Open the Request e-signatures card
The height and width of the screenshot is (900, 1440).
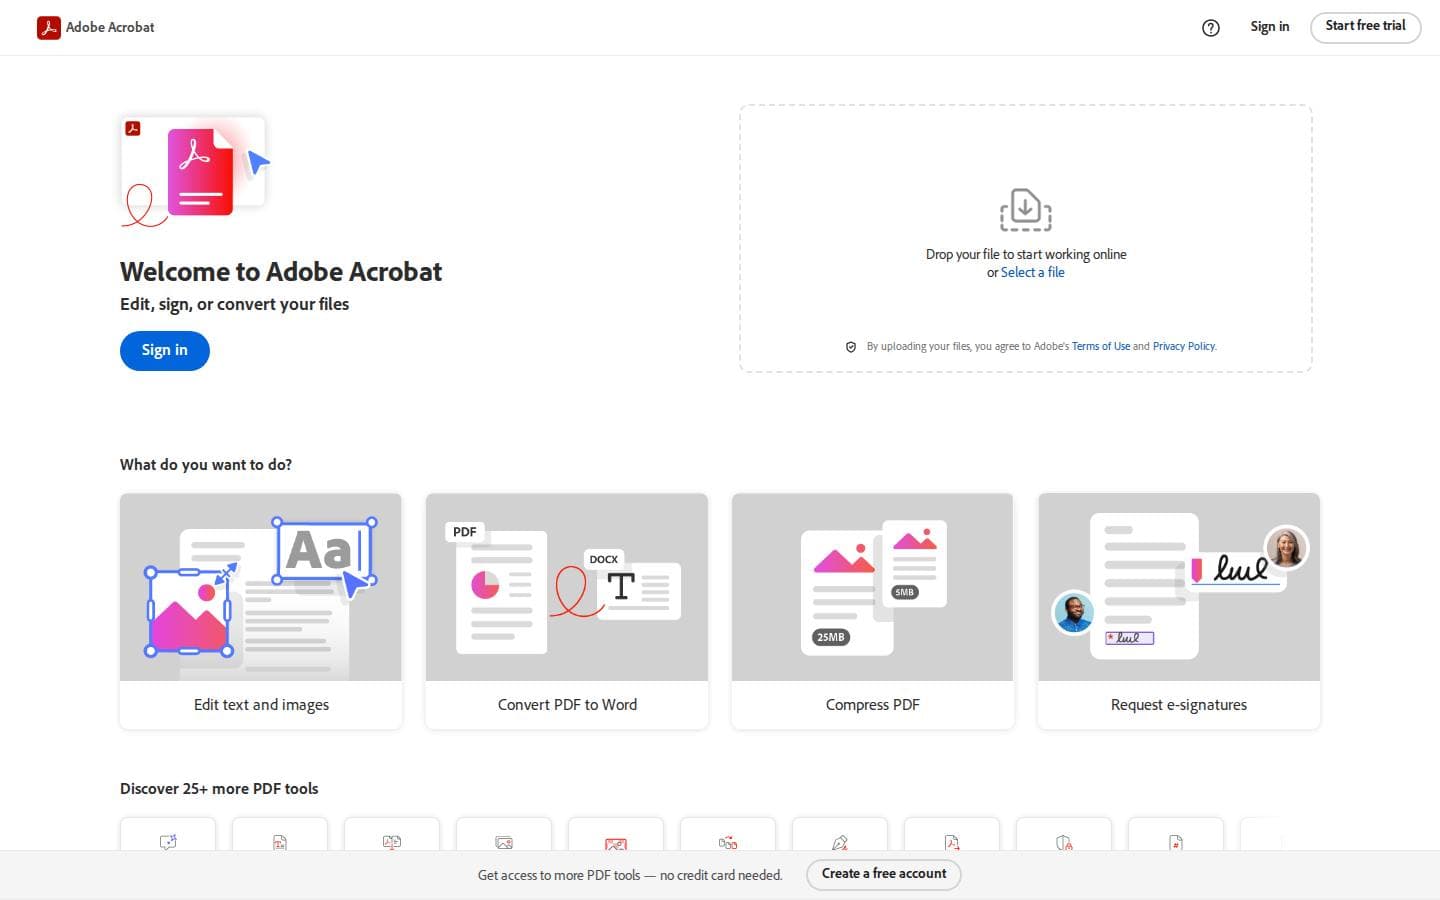(x=1179, y=611)
